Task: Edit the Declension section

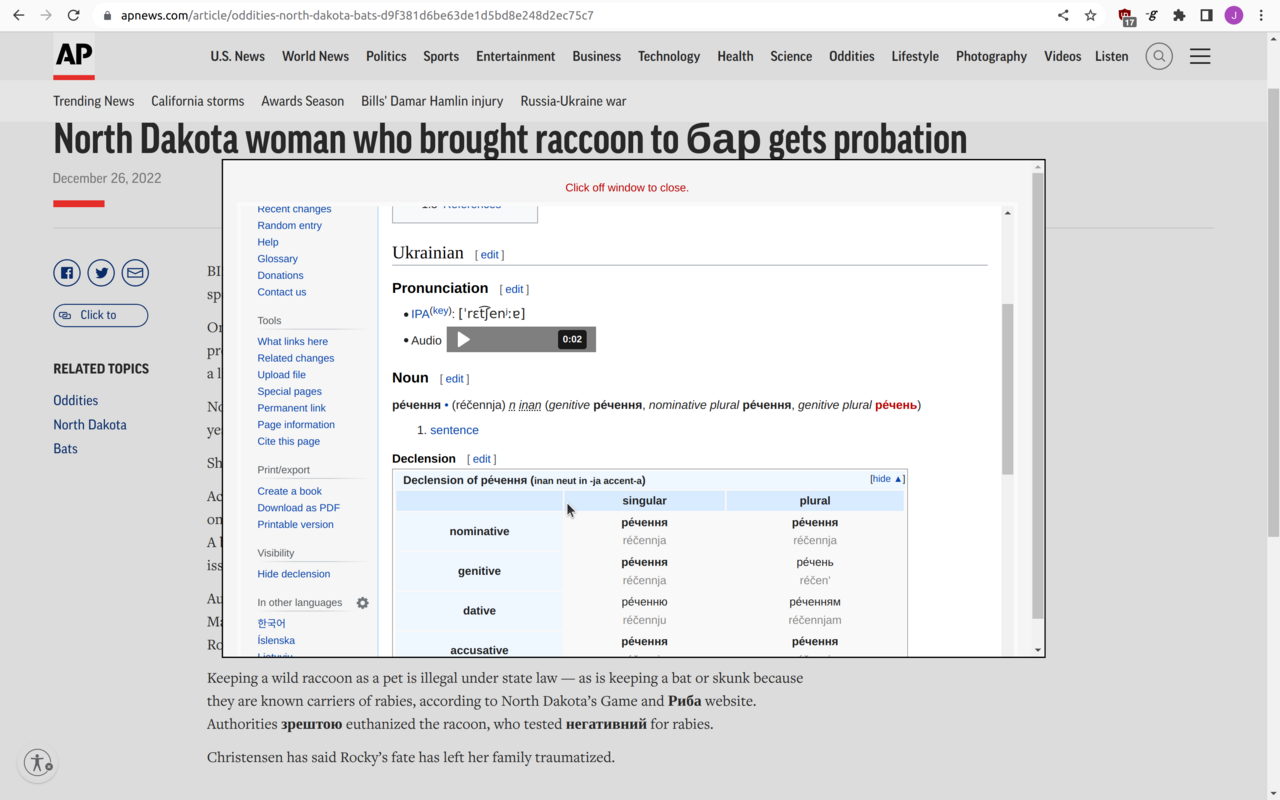Action: tap(481, 459)
